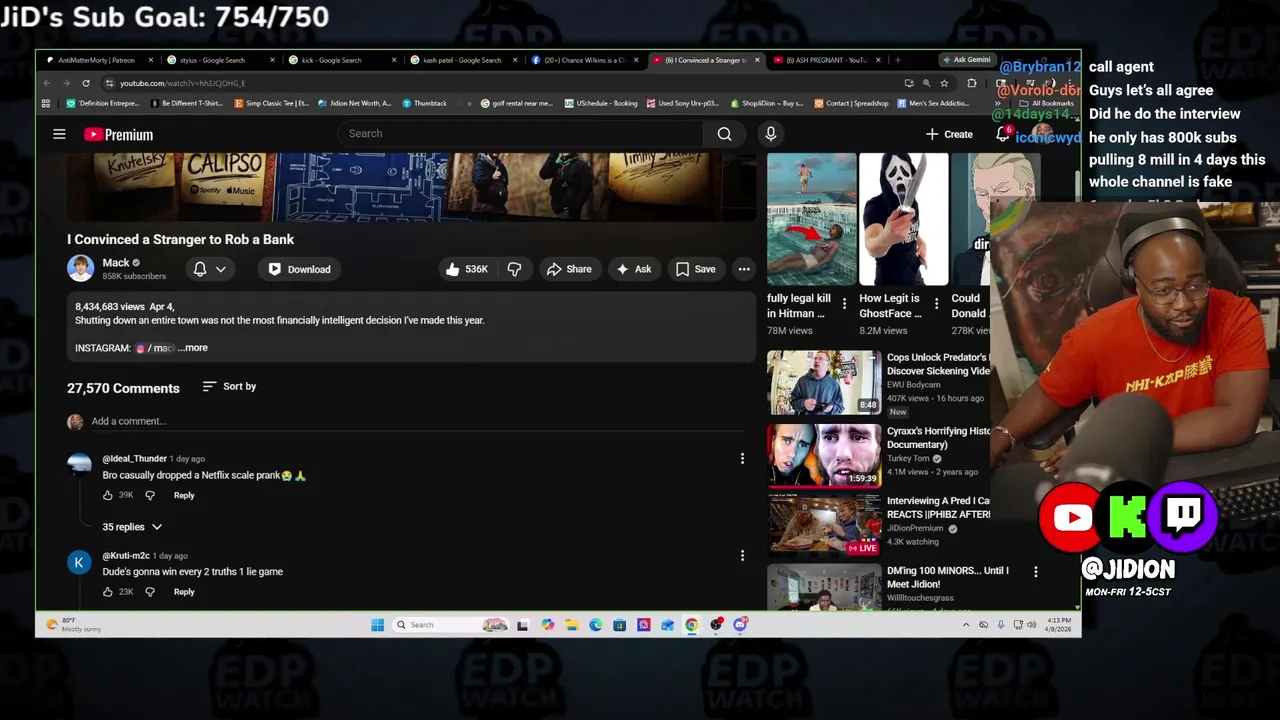
Task: Open Google Chrome from the taskbar
Action: [x=691, y=625]
